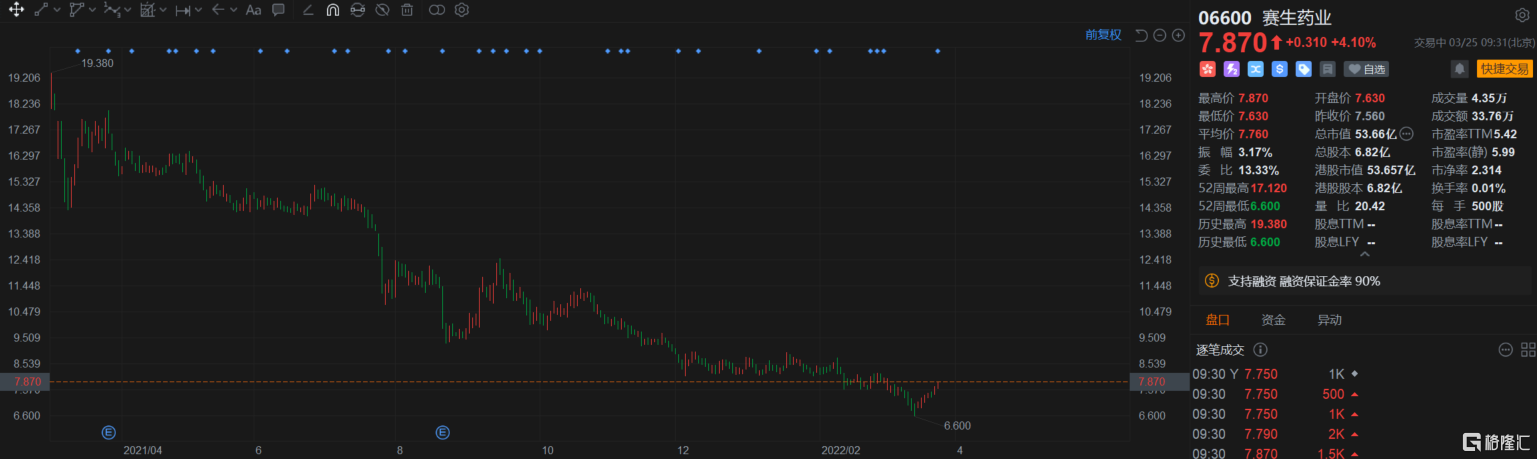Toggle lock drawings icon

(x=357, y=10)
